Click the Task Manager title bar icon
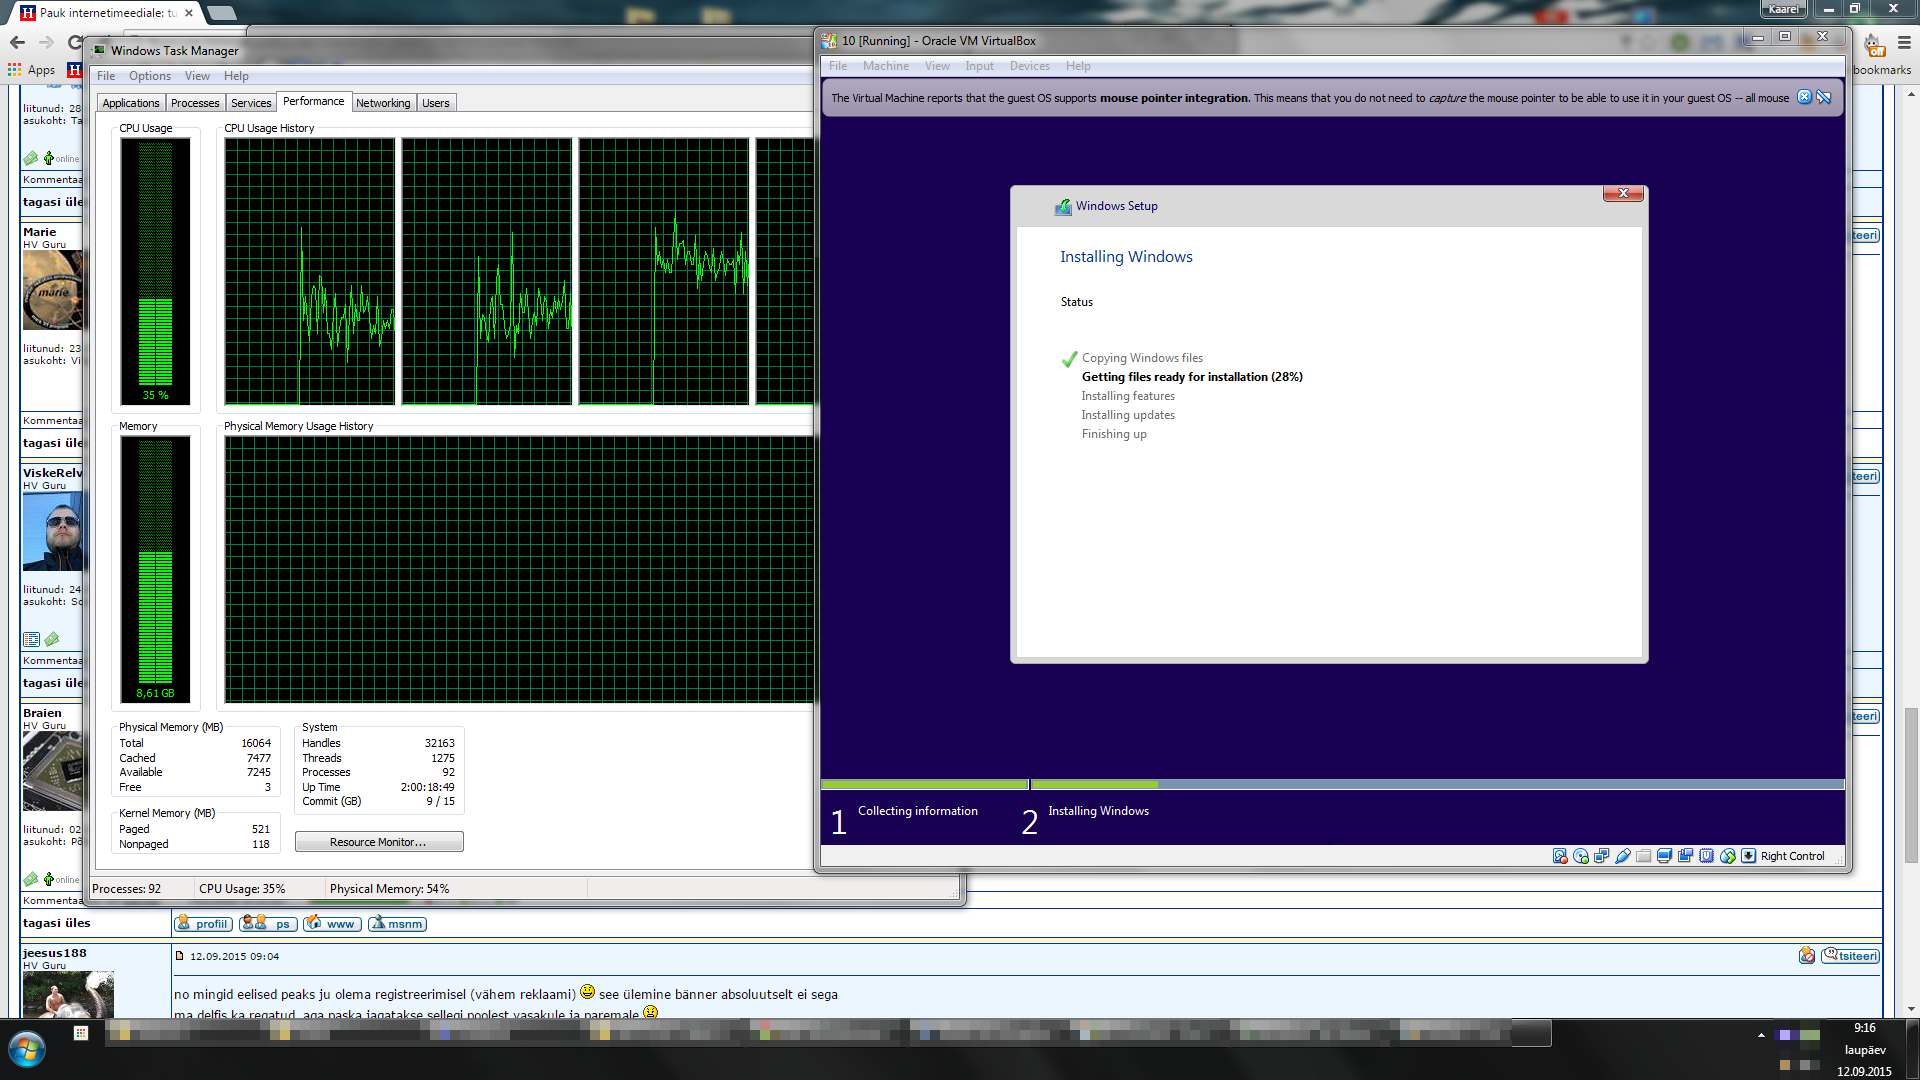The width and height of the screenshot is (1920, 1080). 99,50
